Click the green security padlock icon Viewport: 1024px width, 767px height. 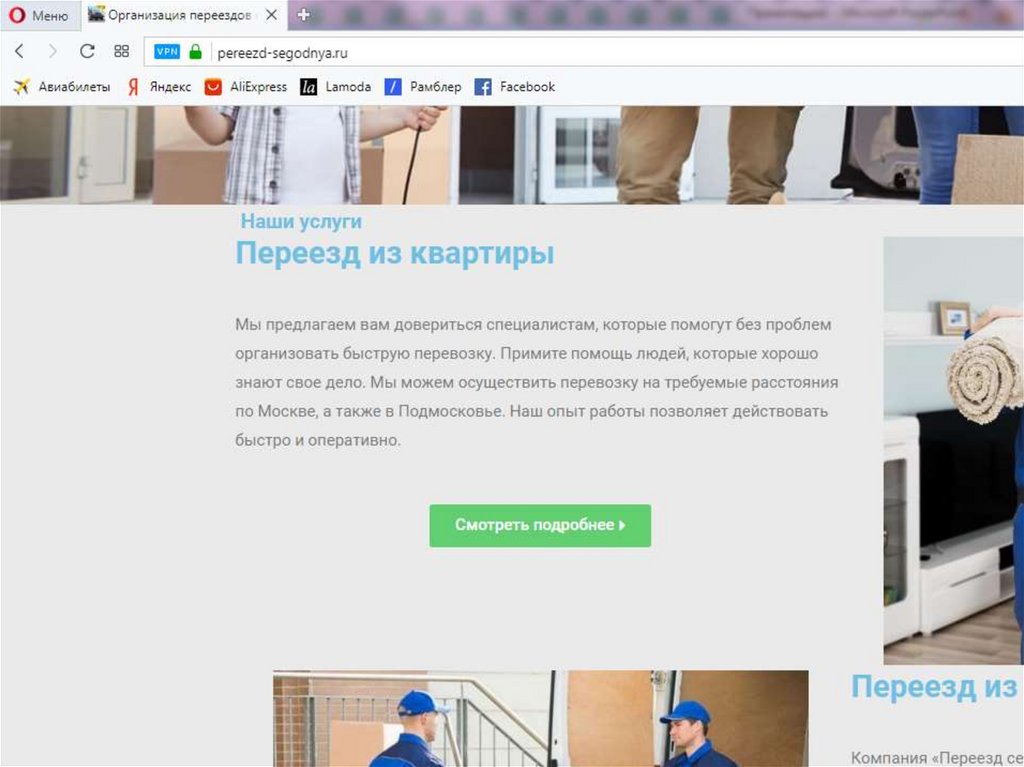click(196, 52)
